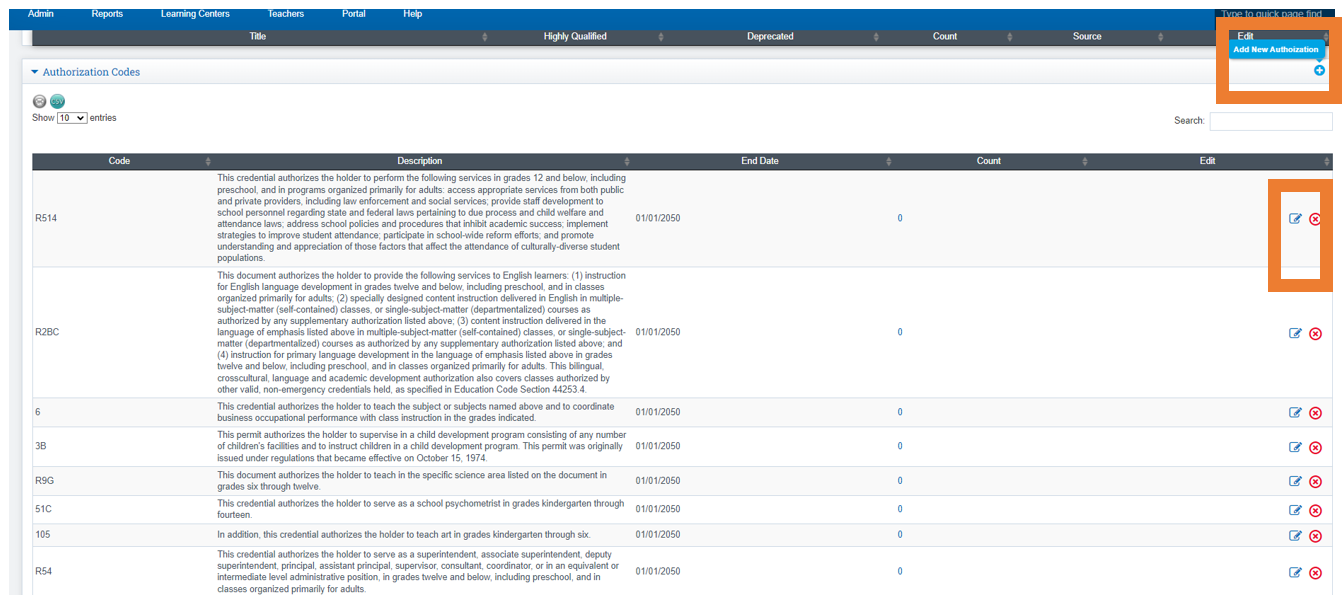Image resolution: width=1344 pixels, height=599 pixels.
Task: Open the edit pencil icon for code 51C
Action: click(x=1295, y=509)
